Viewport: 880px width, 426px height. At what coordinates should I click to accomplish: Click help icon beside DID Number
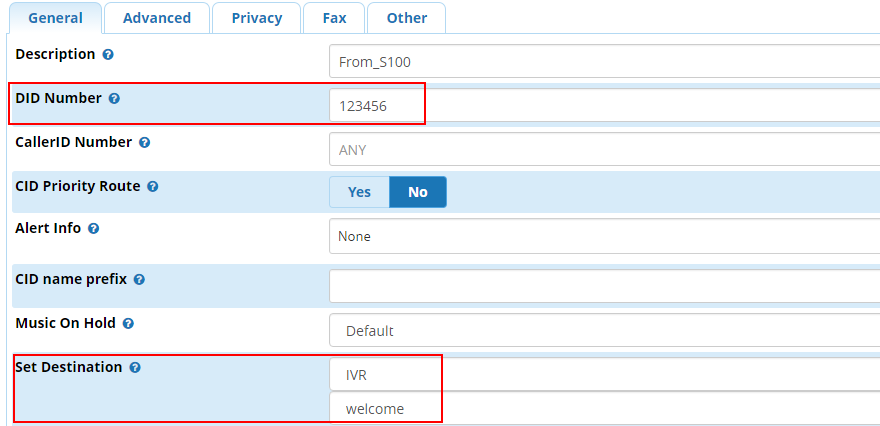pyautogui.click(x=114, y=99)
